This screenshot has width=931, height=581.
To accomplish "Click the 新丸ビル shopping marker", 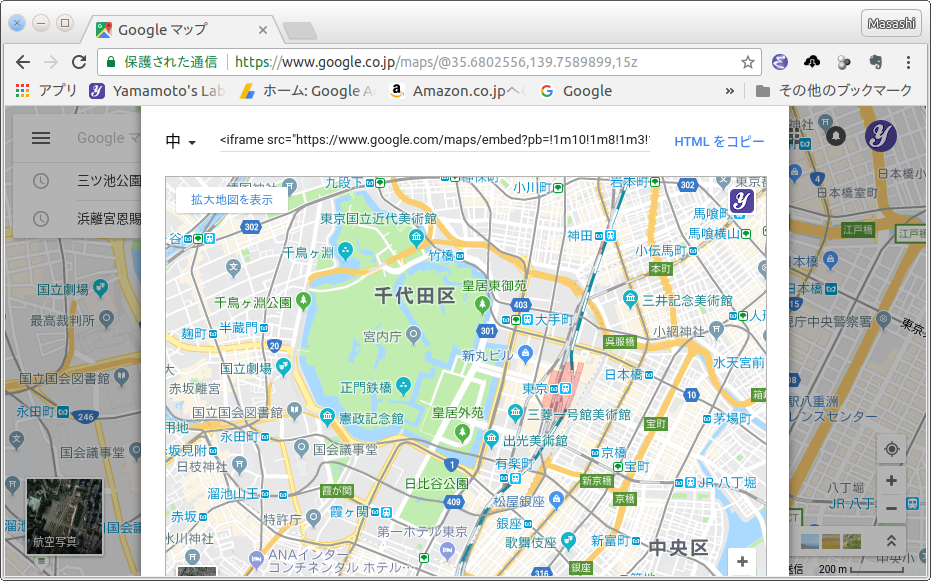I will pos(525,354).
